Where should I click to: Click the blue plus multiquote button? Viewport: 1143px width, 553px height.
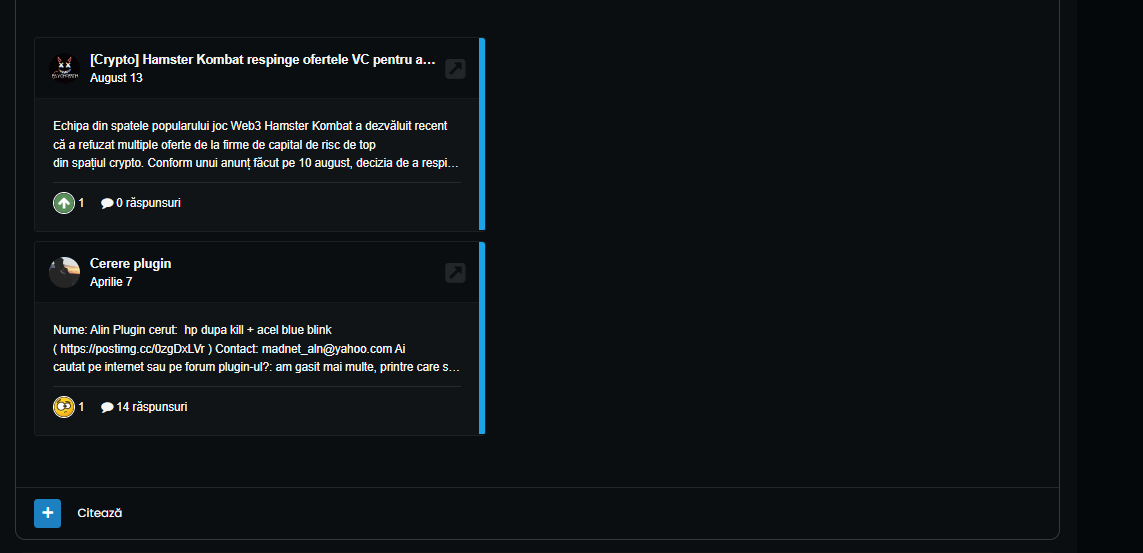tap(47, 513)
